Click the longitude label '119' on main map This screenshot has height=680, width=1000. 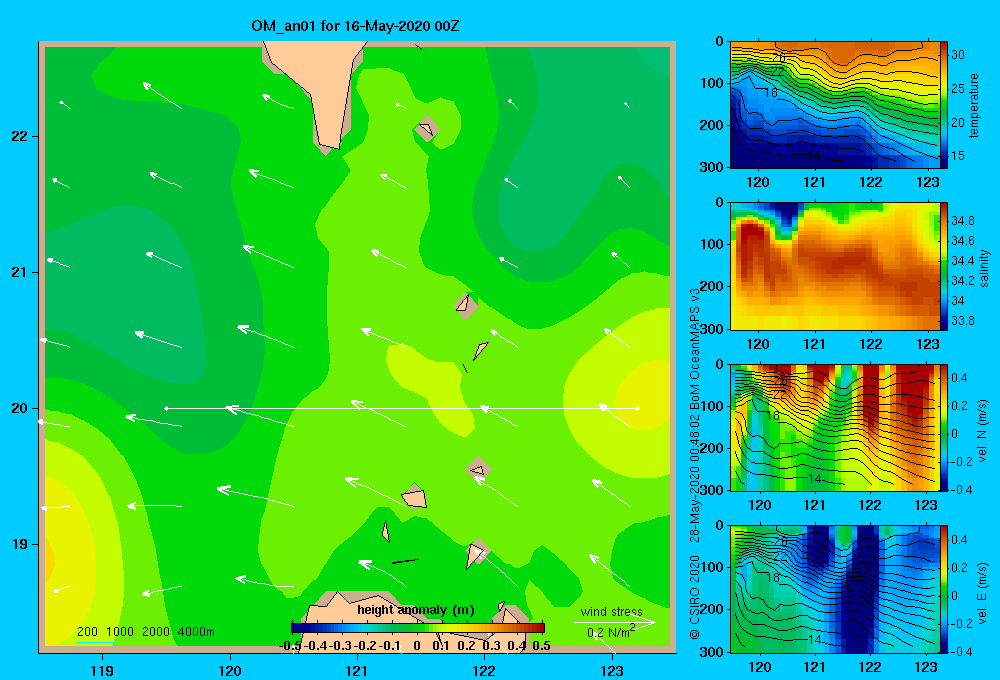(x=102, y=670)
